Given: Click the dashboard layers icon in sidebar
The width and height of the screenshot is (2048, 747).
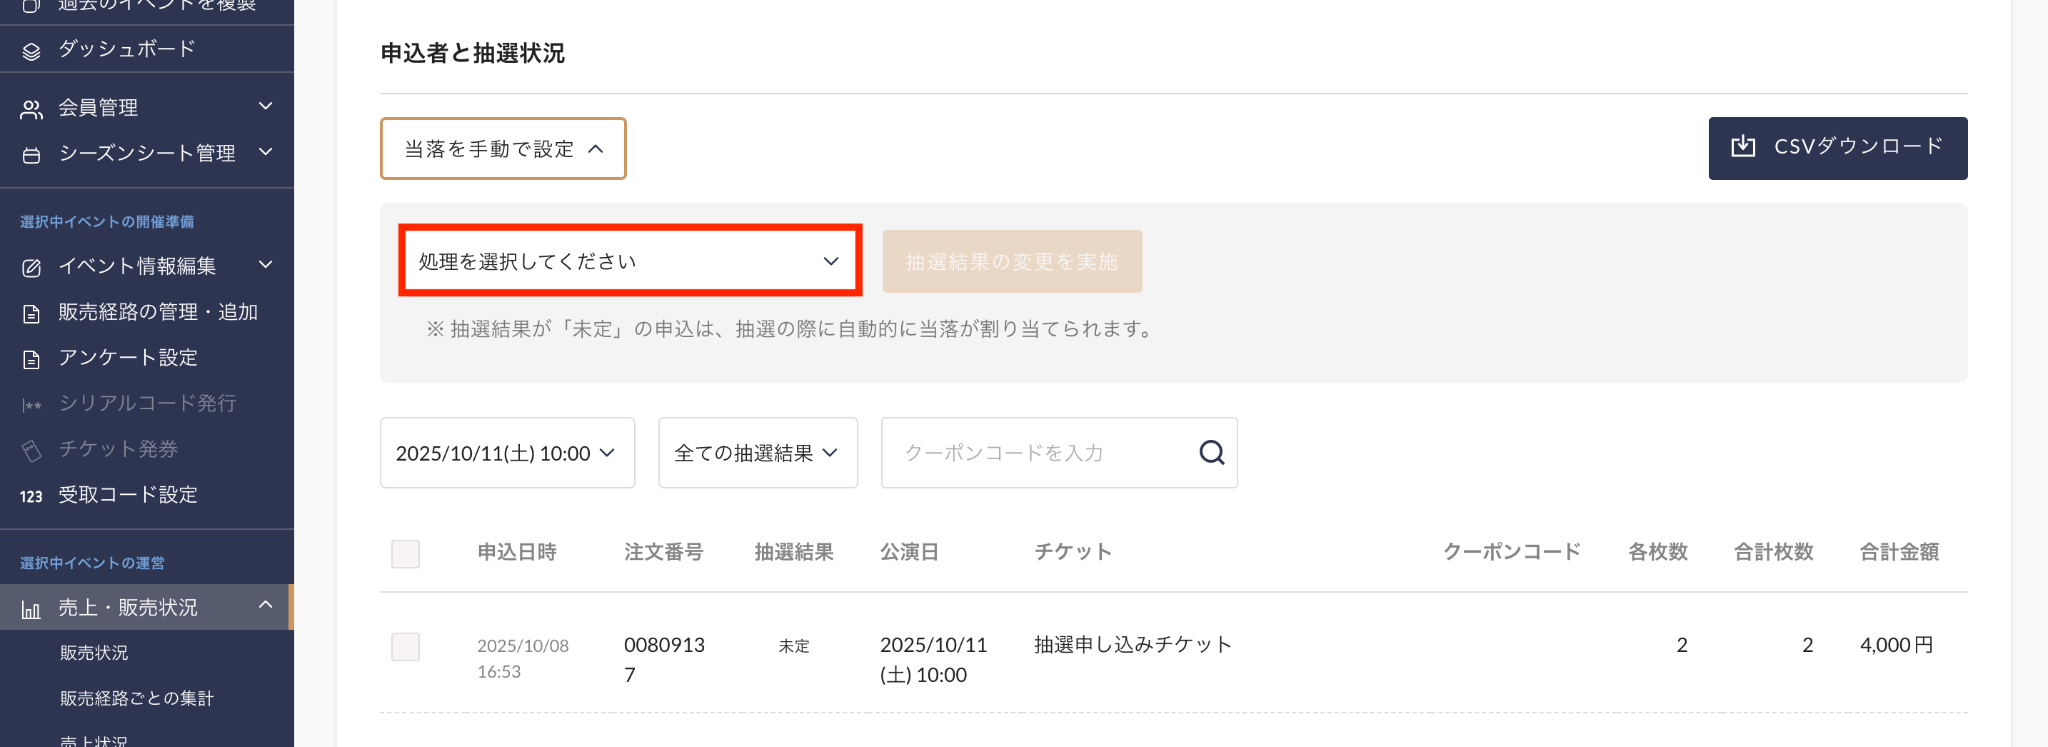Looking at the screenshot, I should pos(31,50).
